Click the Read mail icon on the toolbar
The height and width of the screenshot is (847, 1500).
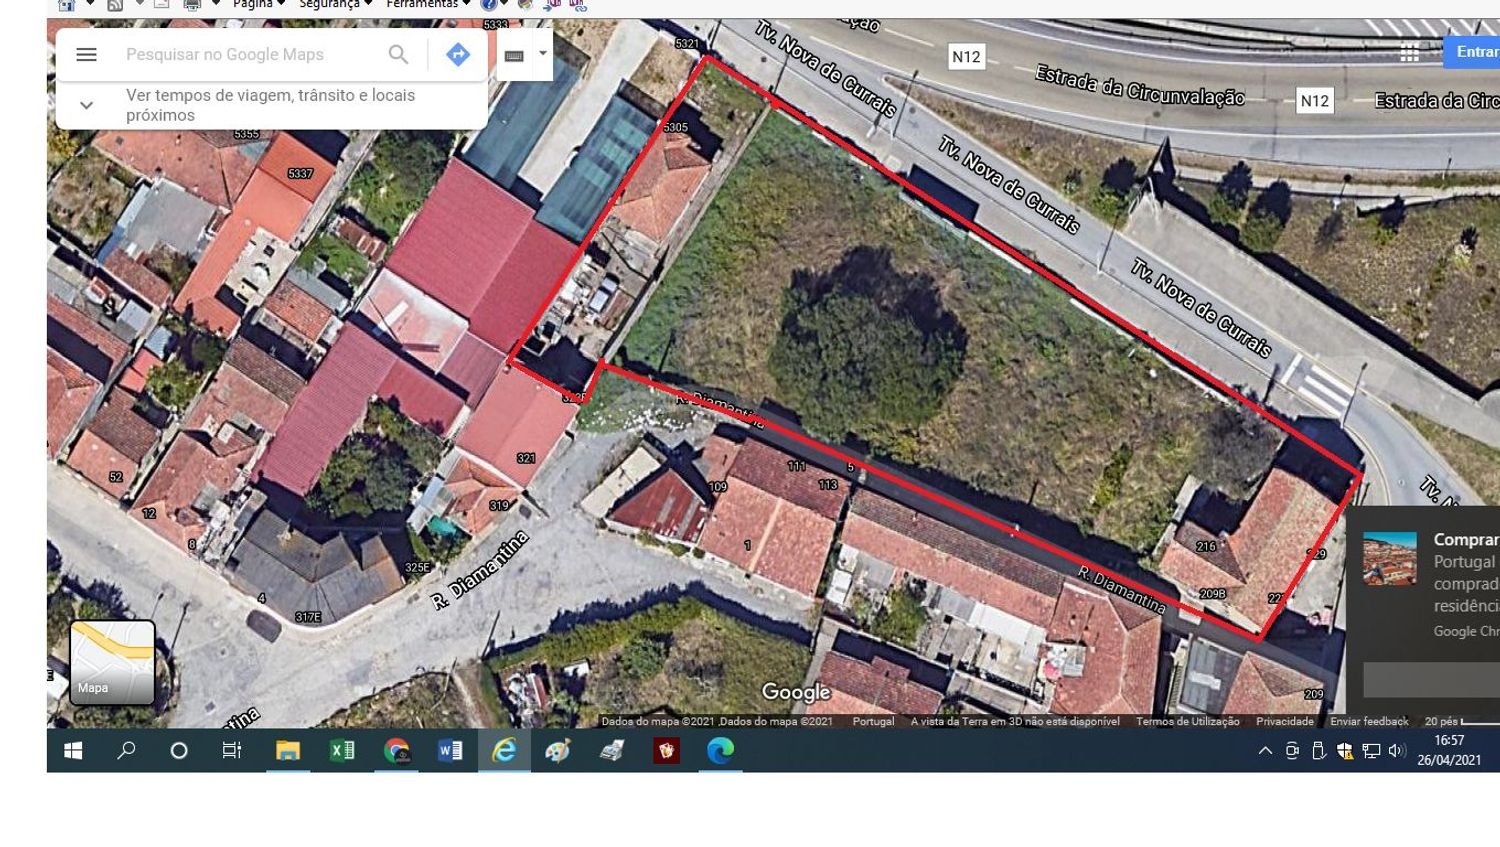click(x=160, y=4)
